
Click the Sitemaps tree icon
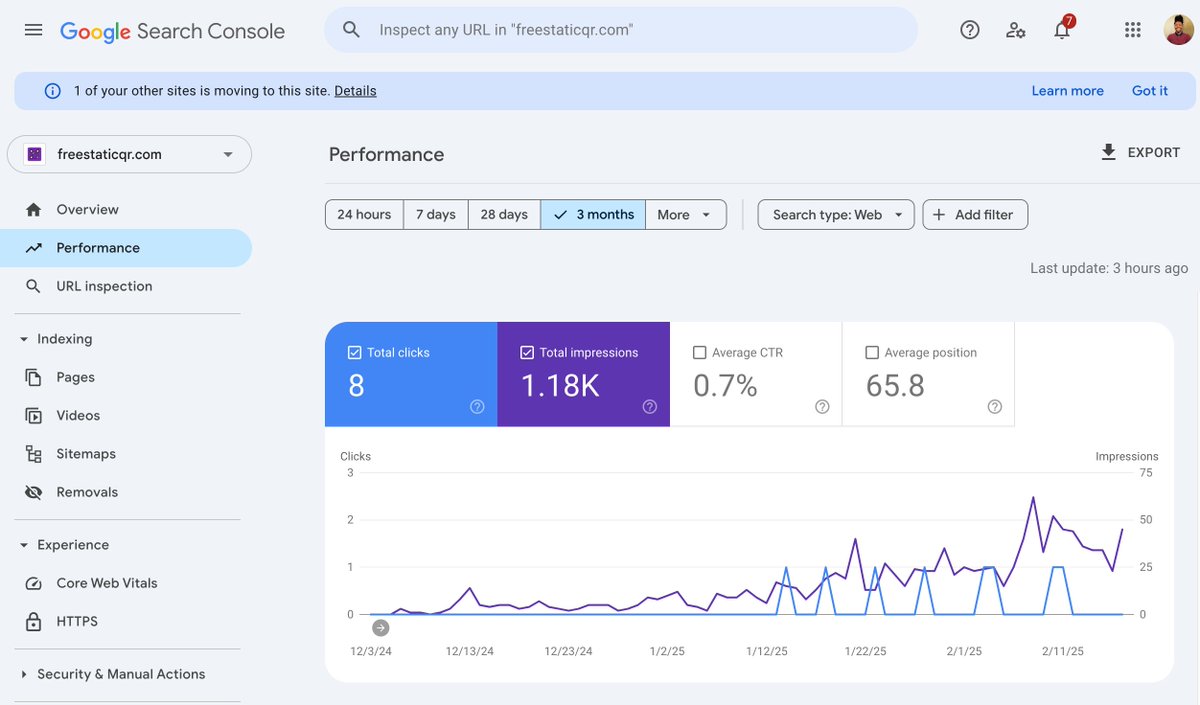tap(34, 454)
